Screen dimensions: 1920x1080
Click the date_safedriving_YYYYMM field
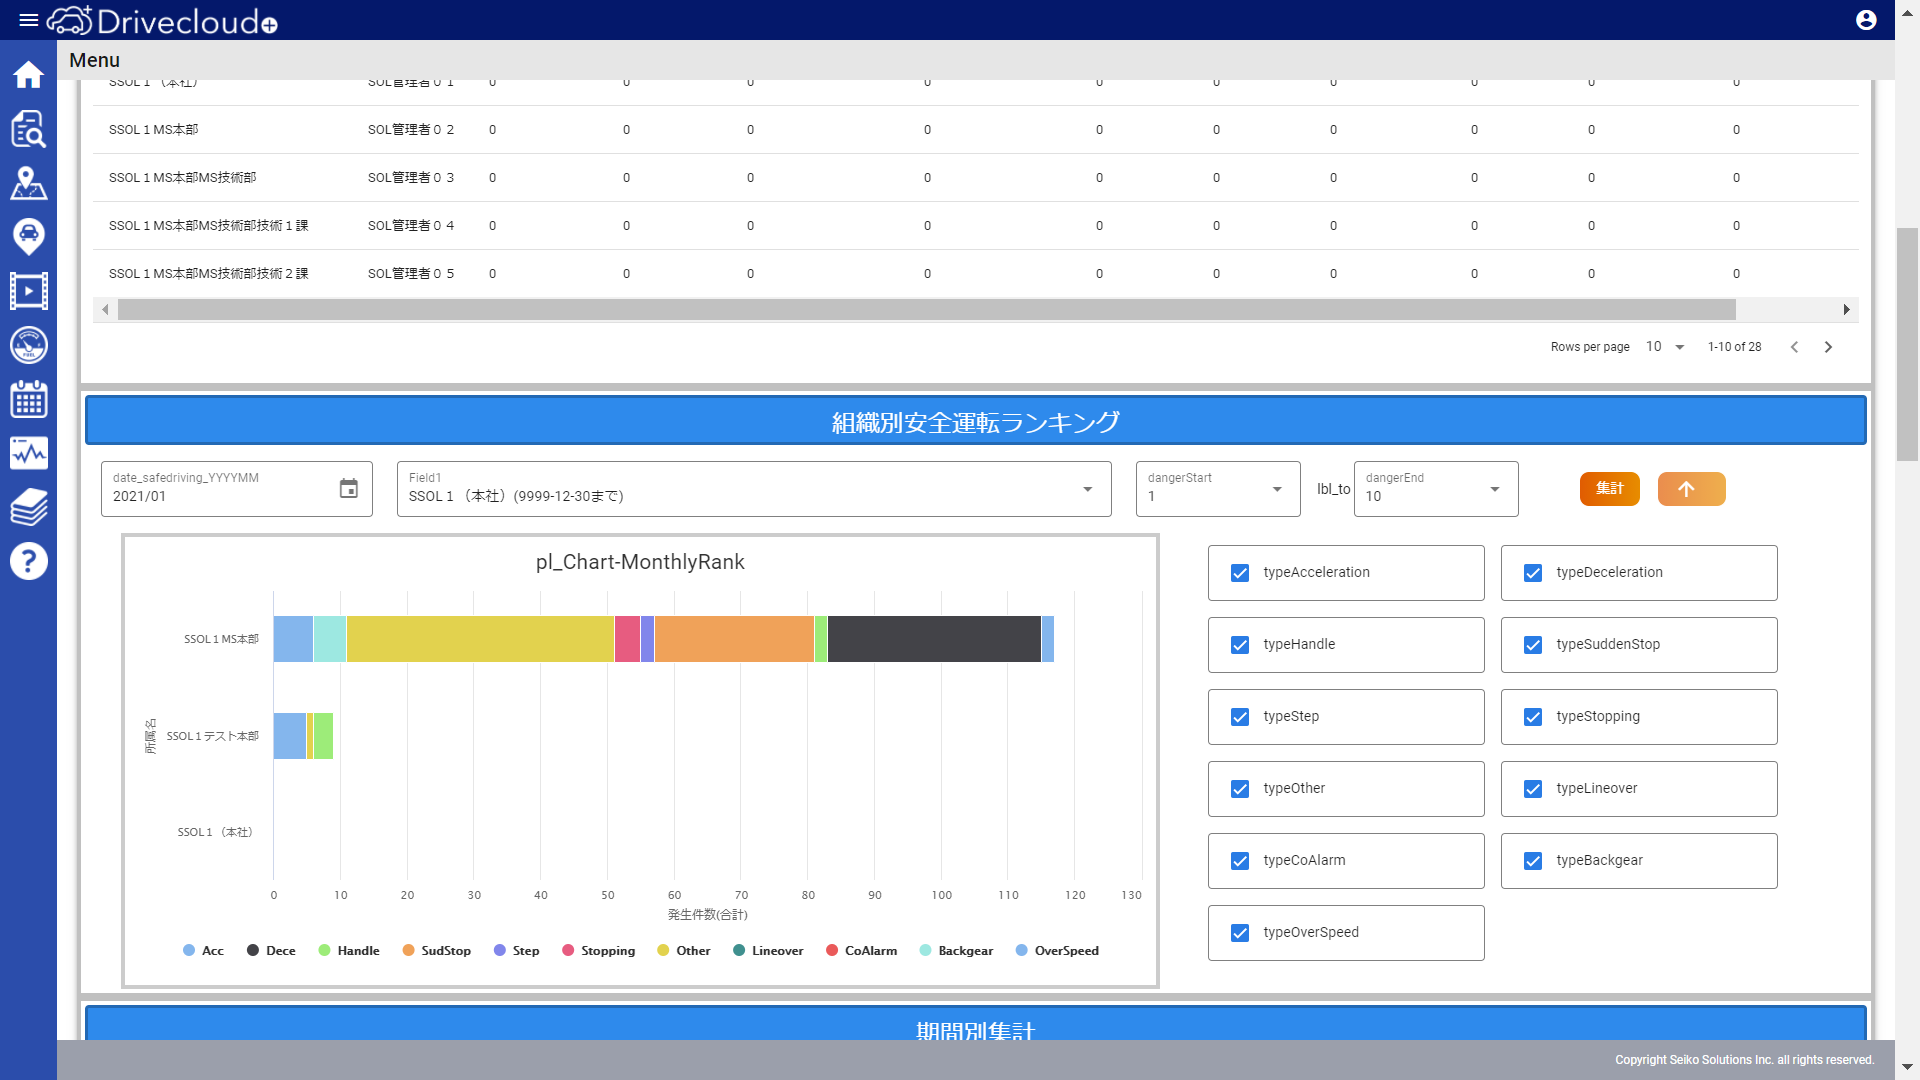pos(237,489)
